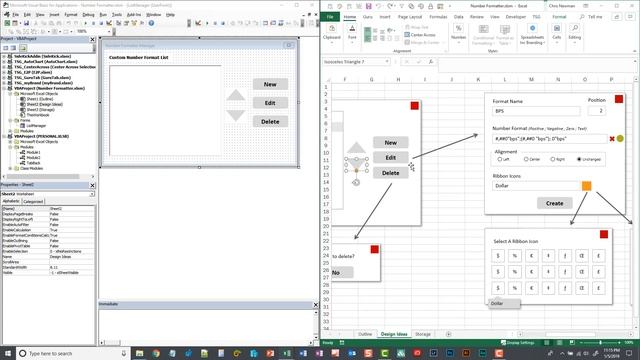Toggle Center Across in Excel ribbon
Screen dimensions: 640x360
tap(420, 35)
